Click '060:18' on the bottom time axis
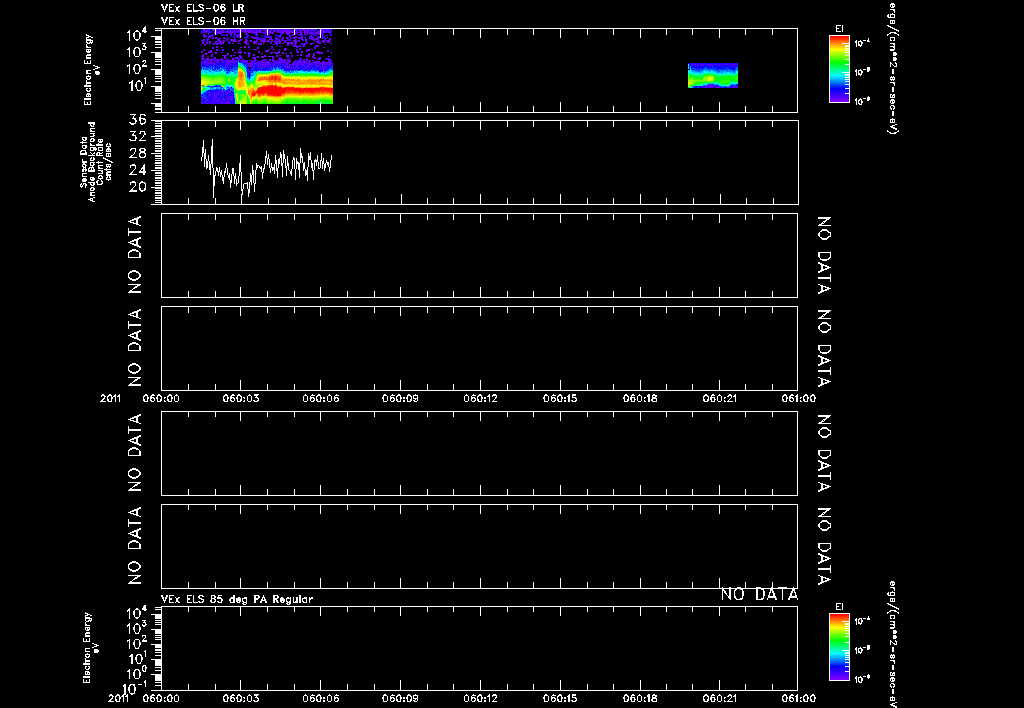Viewport: 1024px width, 708px height. [x=640, y=698]
